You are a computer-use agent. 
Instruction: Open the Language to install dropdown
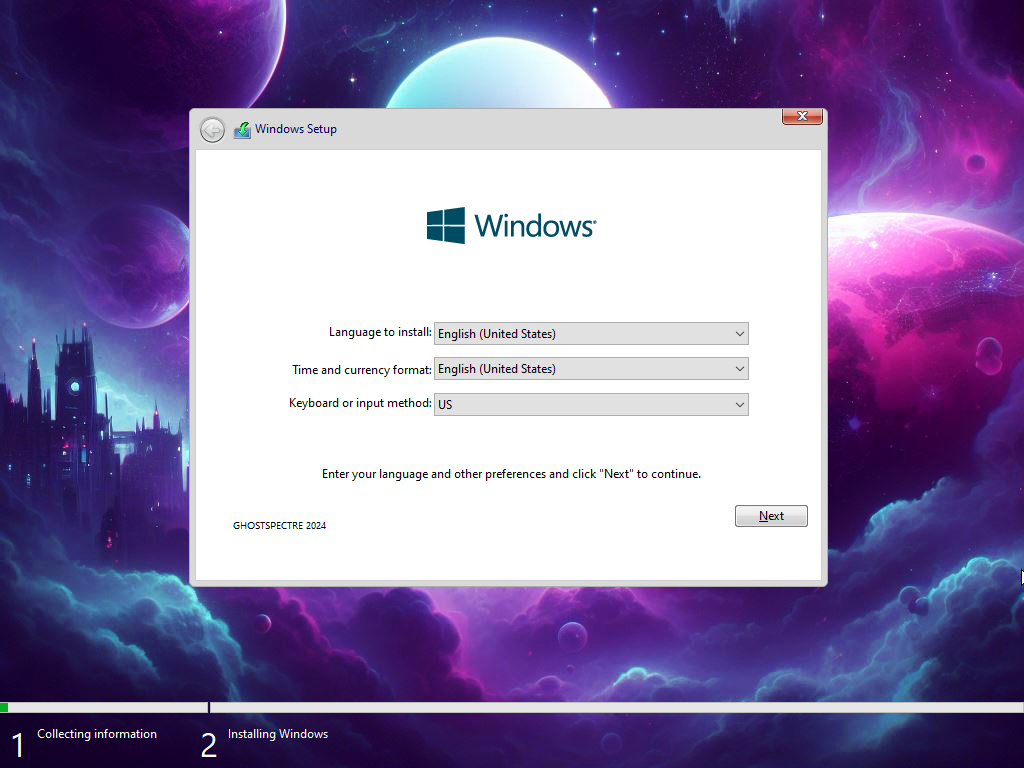591,334
